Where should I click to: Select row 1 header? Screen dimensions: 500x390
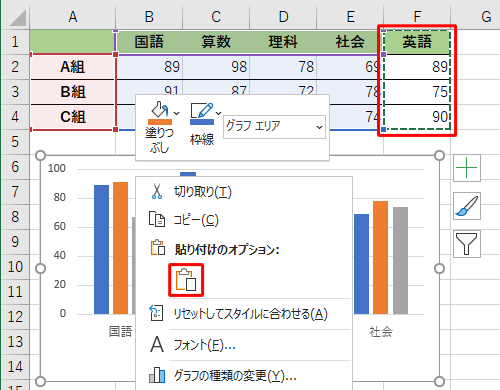pos(15,42)
